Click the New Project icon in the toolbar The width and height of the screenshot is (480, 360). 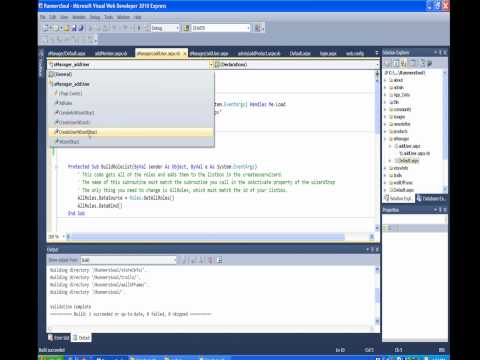pos(46,28)
